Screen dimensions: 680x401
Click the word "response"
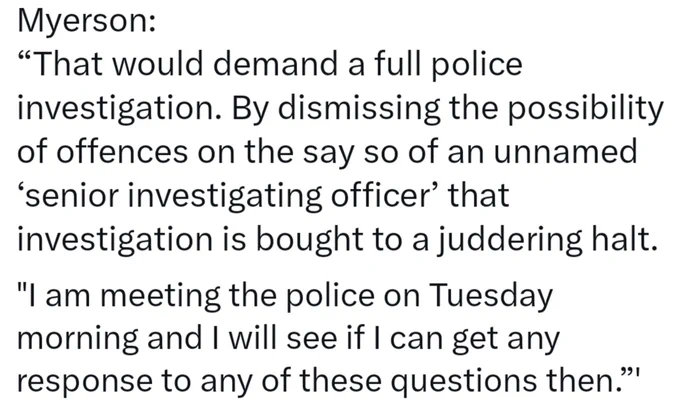[x=85, y=382]
